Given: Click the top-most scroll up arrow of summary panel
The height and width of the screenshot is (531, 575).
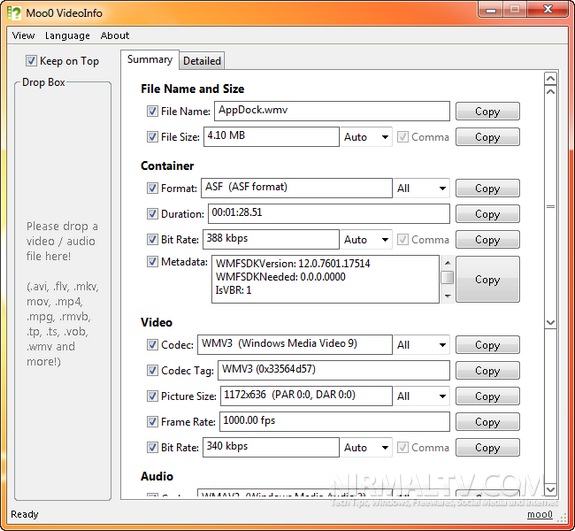Looking at the screenshot, I should click(x=550, y=78).
